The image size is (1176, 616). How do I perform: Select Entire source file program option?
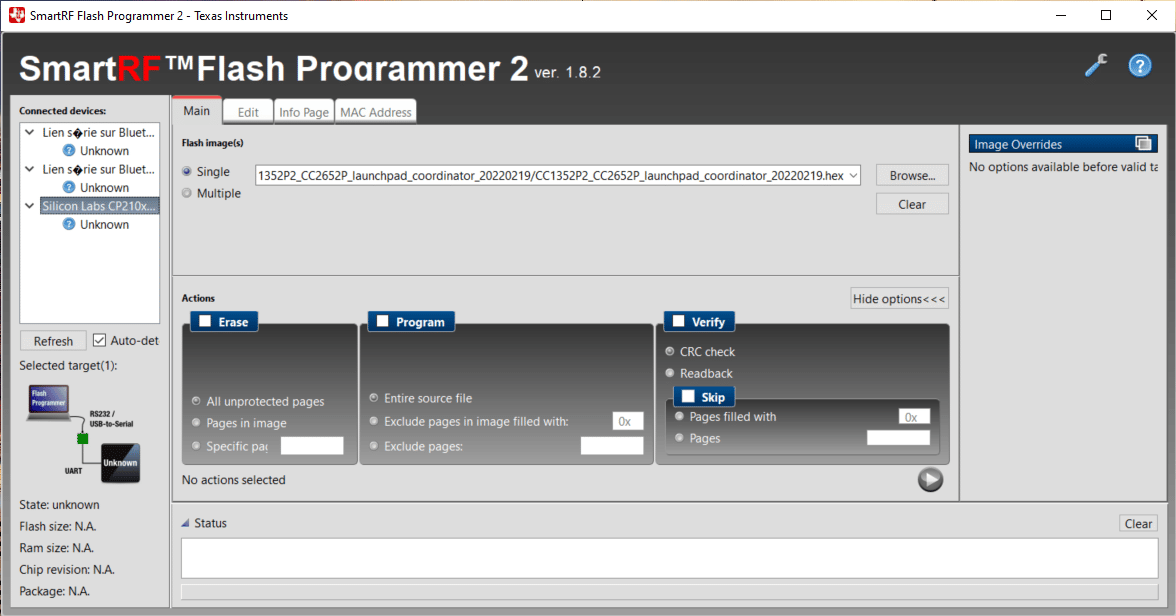pyautogui.click(x=374, y=398)
